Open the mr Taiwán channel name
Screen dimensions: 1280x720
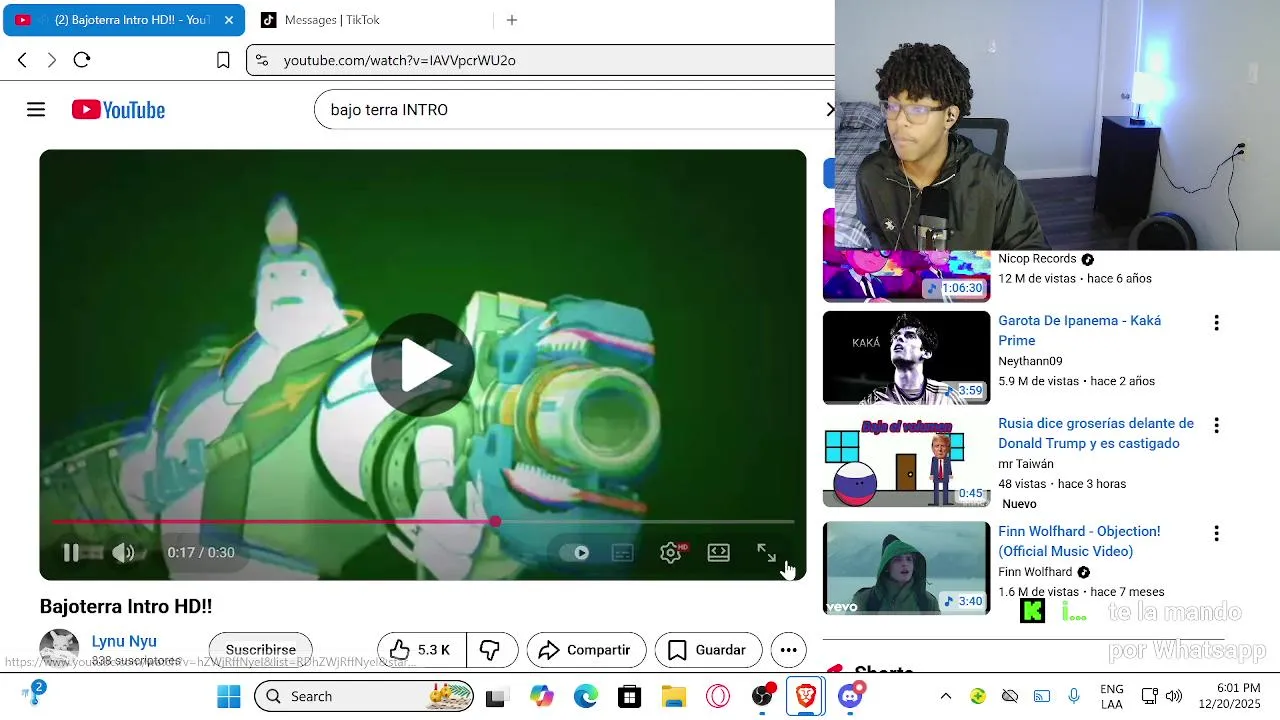[x=1025, y=464]
